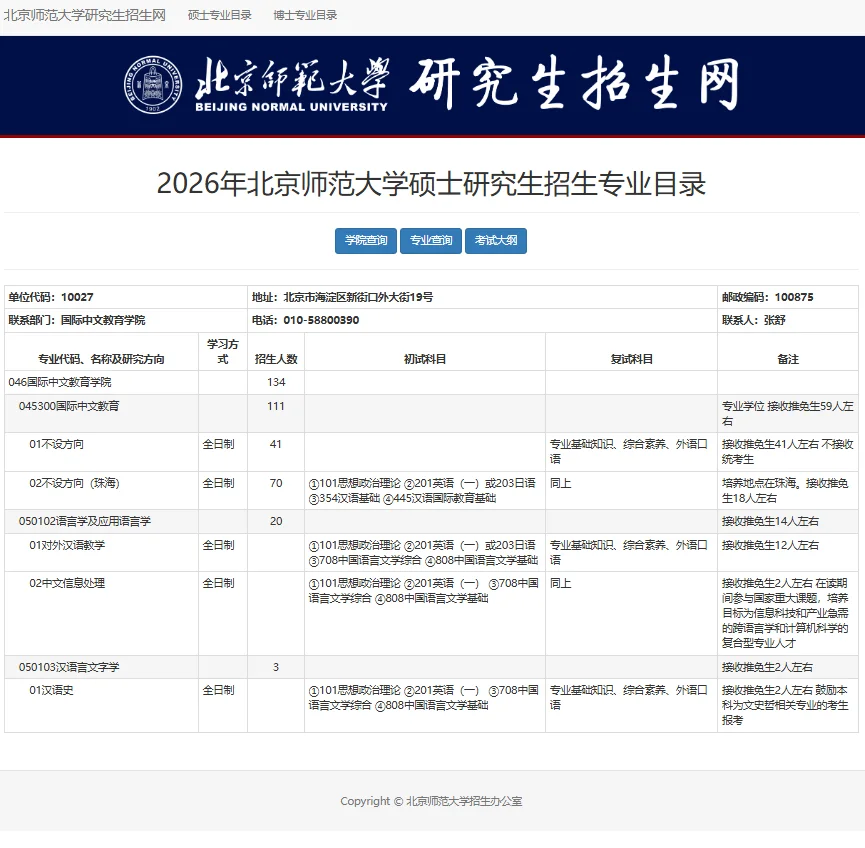Select enrollment number 70

[x=276, y=483]
